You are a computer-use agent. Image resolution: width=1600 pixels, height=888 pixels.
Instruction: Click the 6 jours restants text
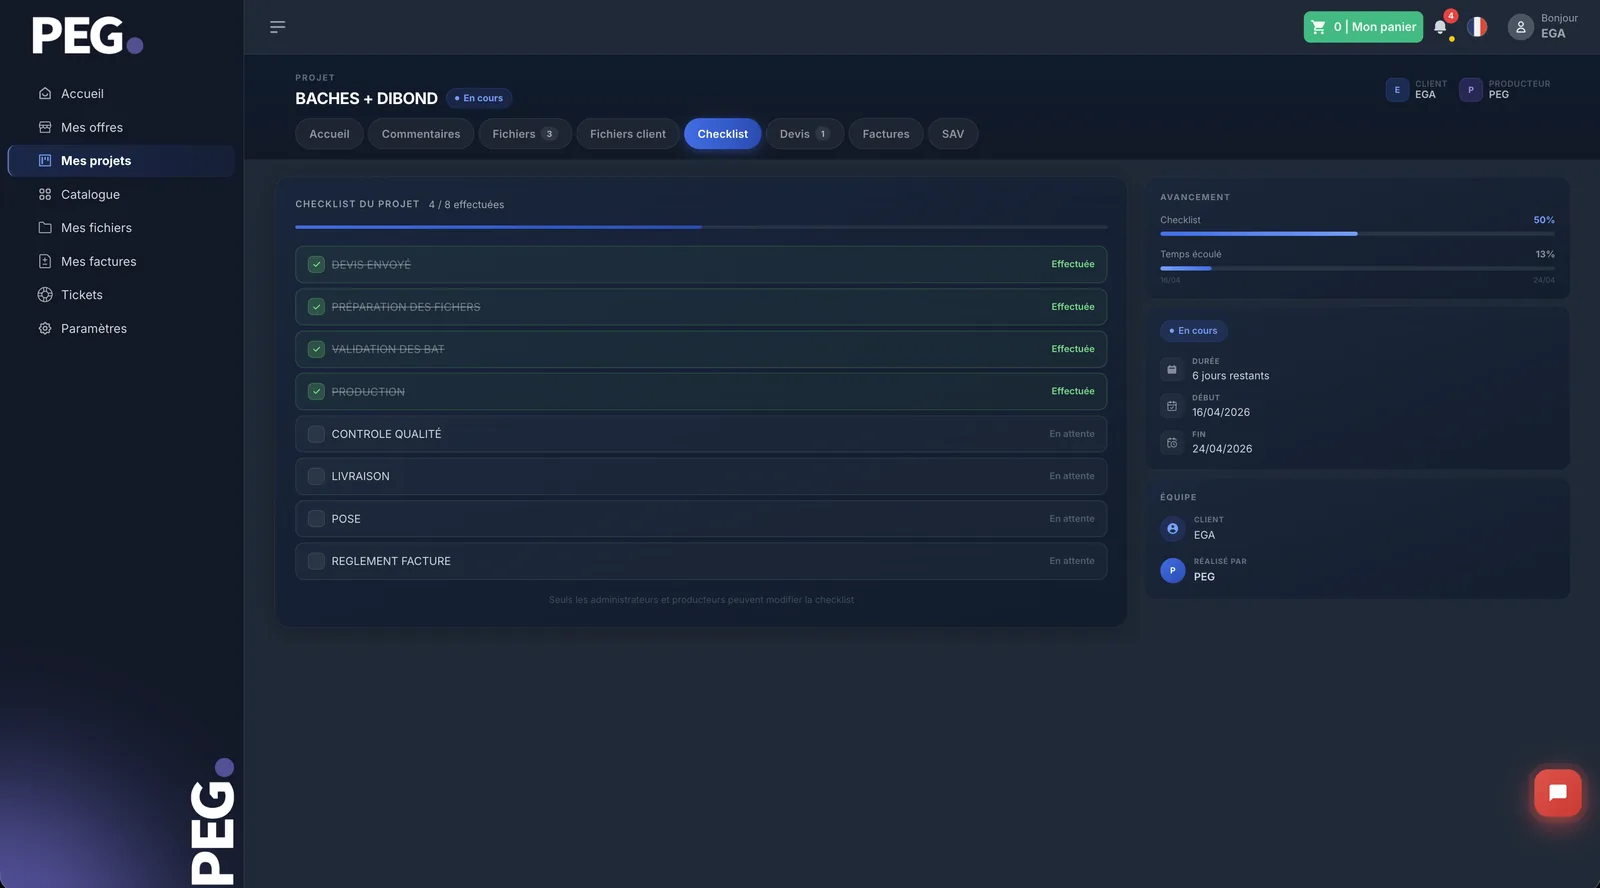(1230, 376)
